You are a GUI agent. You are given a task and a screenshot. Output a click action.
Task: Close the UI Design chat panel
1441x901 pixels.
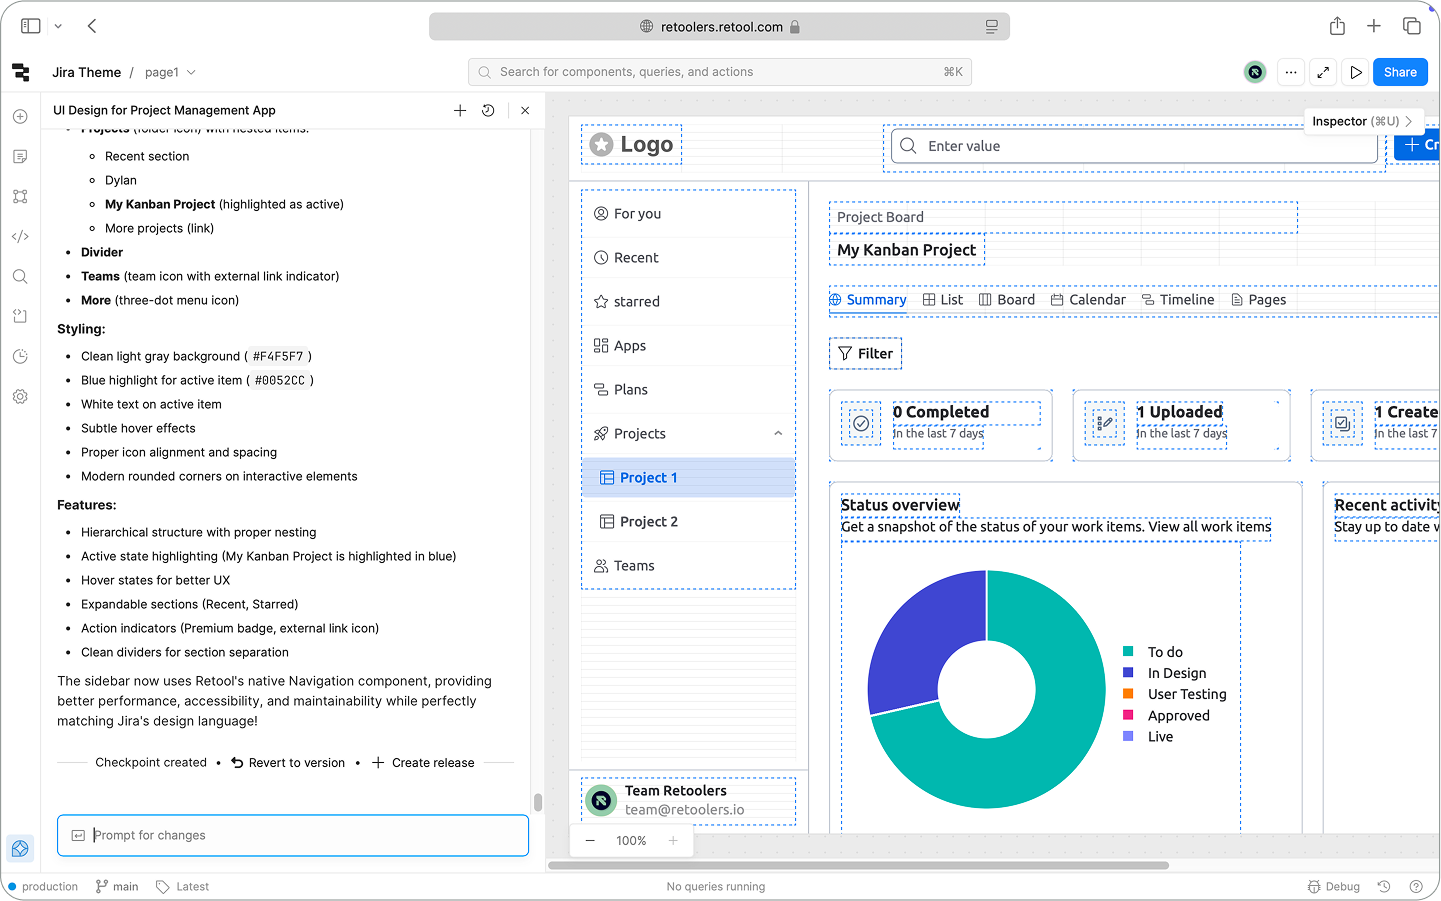coord(525,111)
